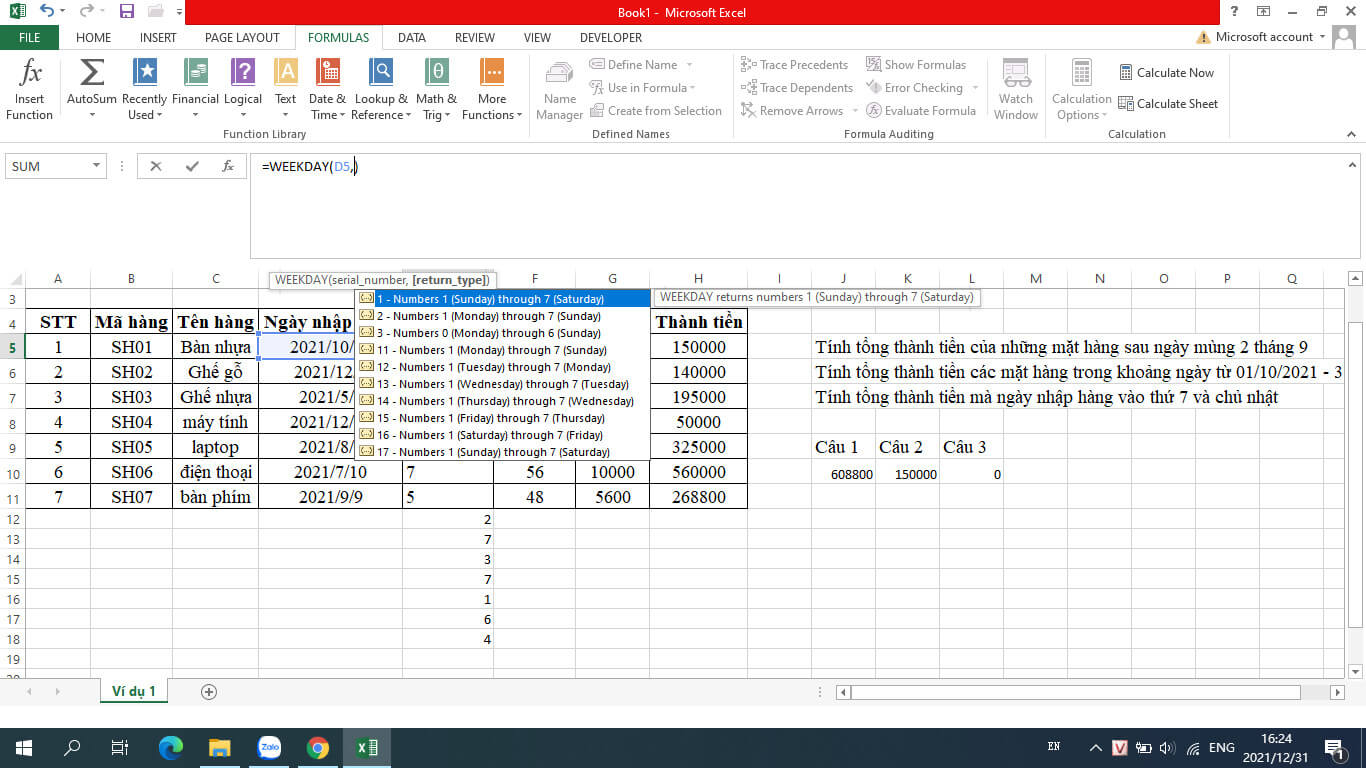
Task: Open the Watch Window
Action: tap(1016, 90)
